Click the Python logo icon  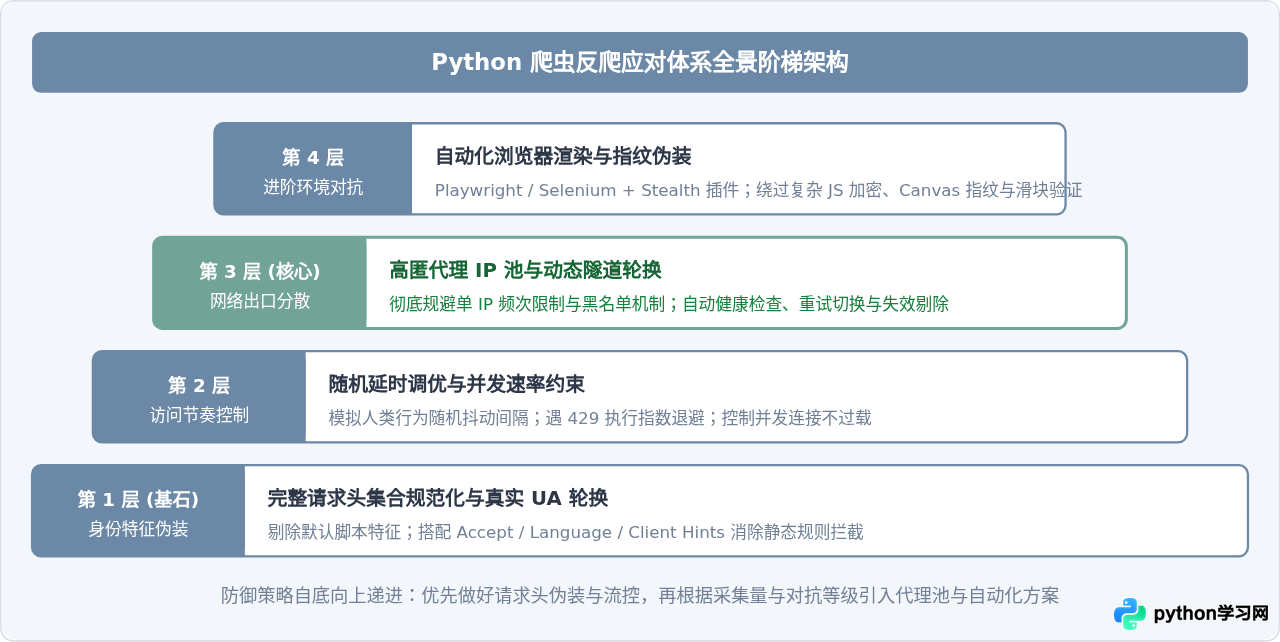click(x=1130, y=613)
